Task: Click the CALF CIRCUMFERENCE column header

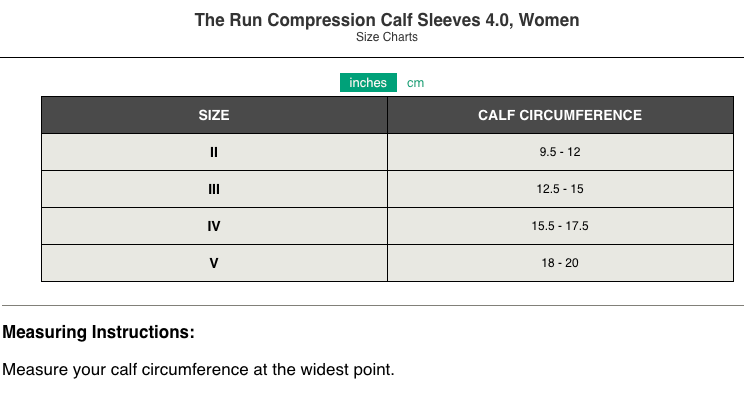Action: point(560,115)
